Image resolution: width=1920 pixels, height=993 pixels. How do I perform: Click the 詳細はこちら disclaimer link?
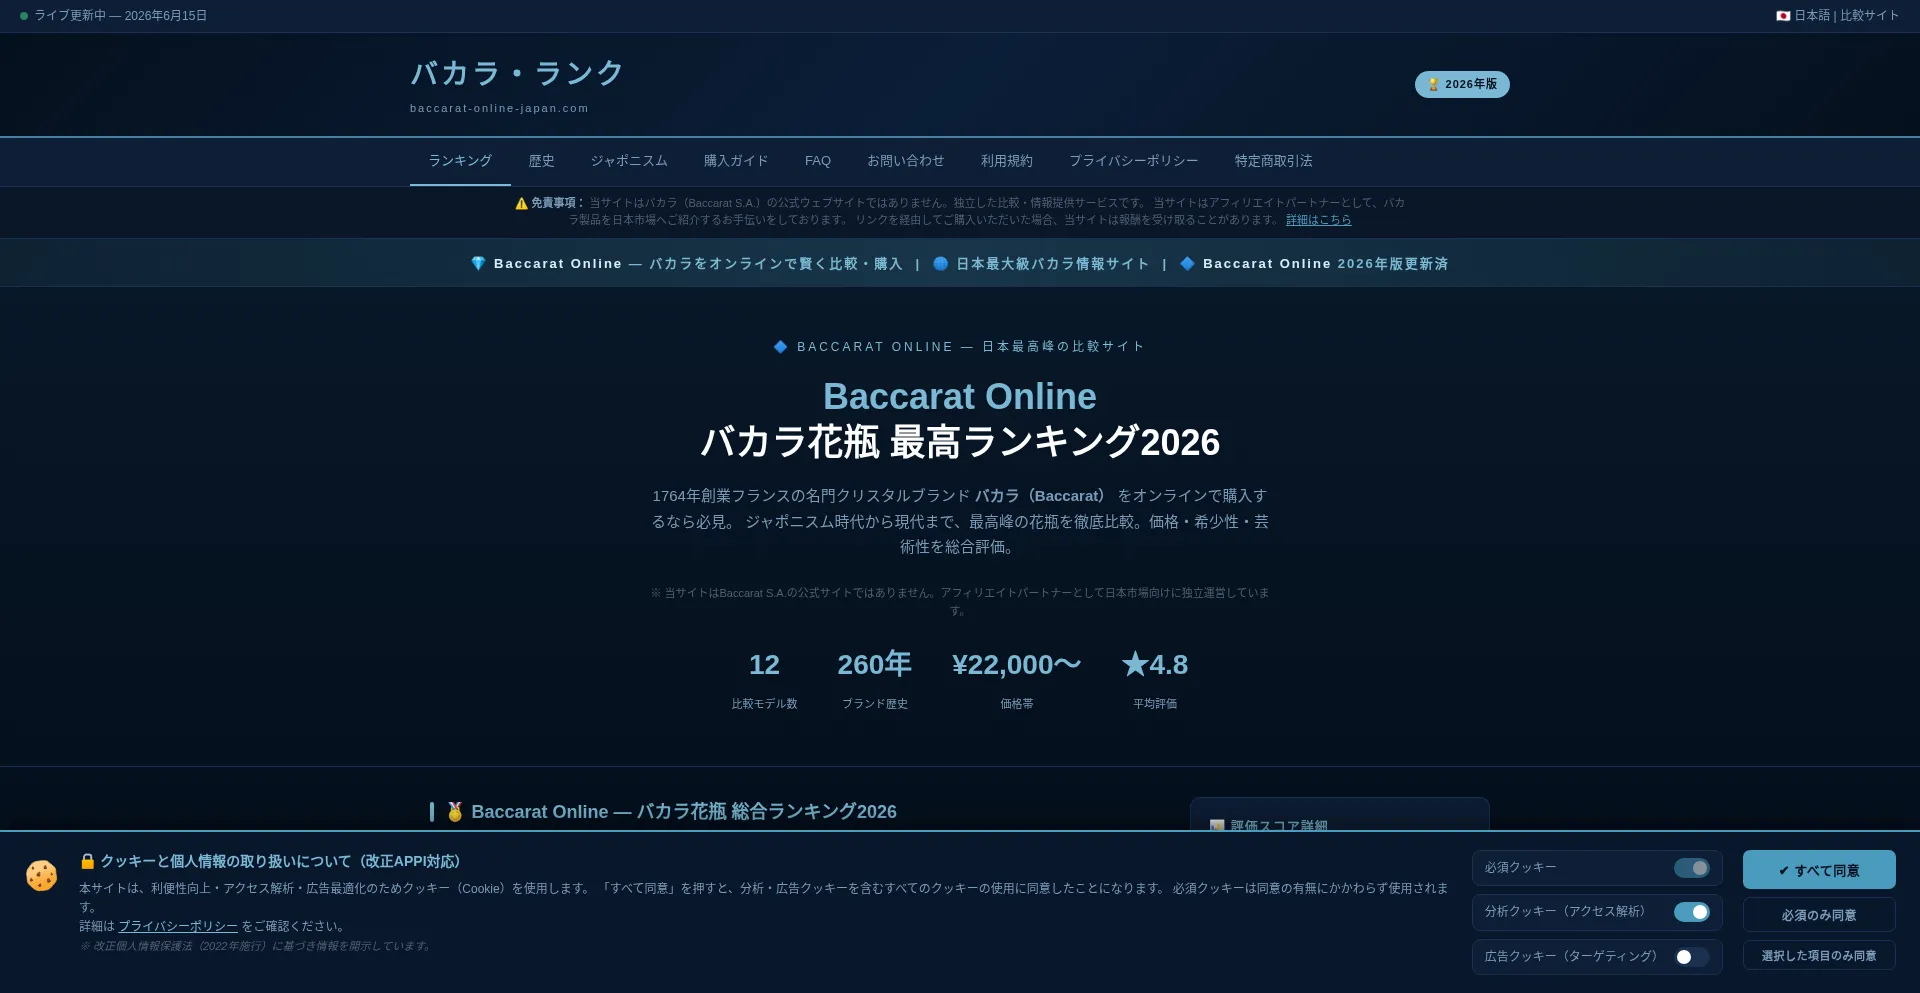1318,220
